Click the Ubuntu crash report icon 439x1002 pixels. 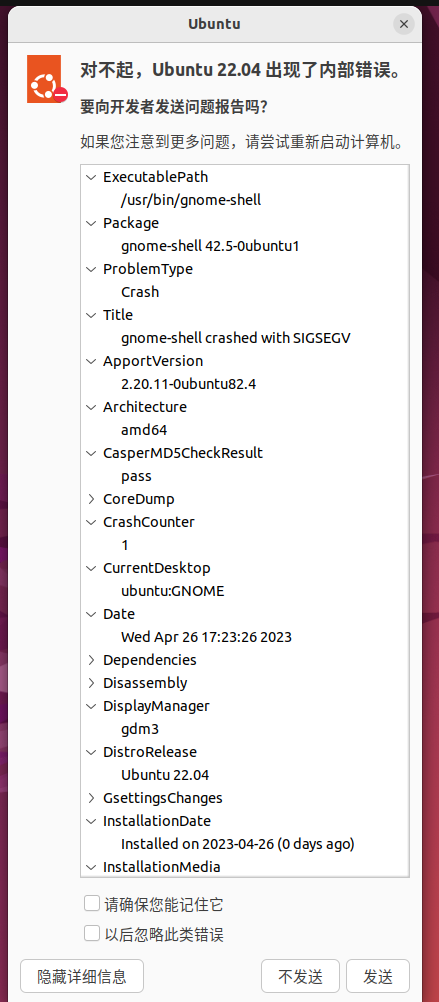coord(47,79)
